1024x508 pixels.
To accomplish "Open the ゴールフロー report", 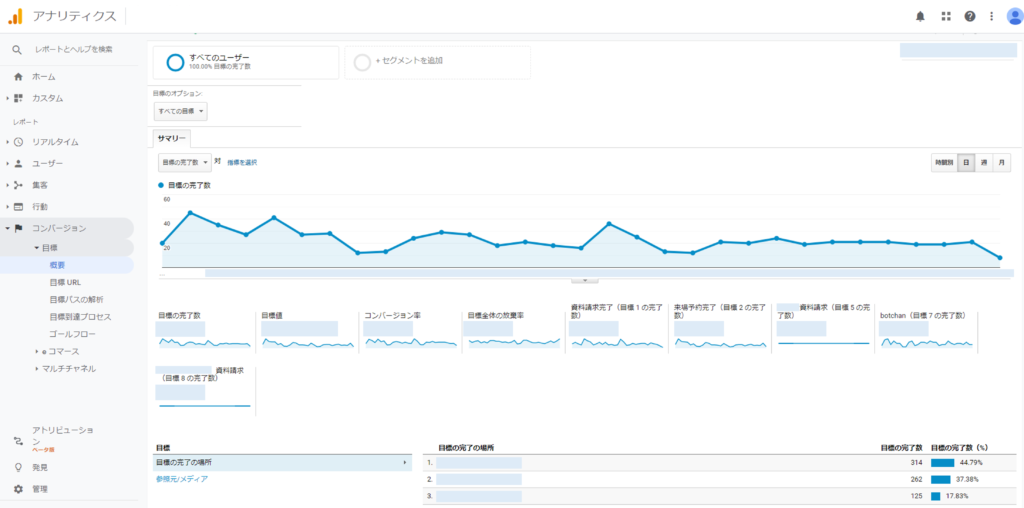I will coord(72,334).
